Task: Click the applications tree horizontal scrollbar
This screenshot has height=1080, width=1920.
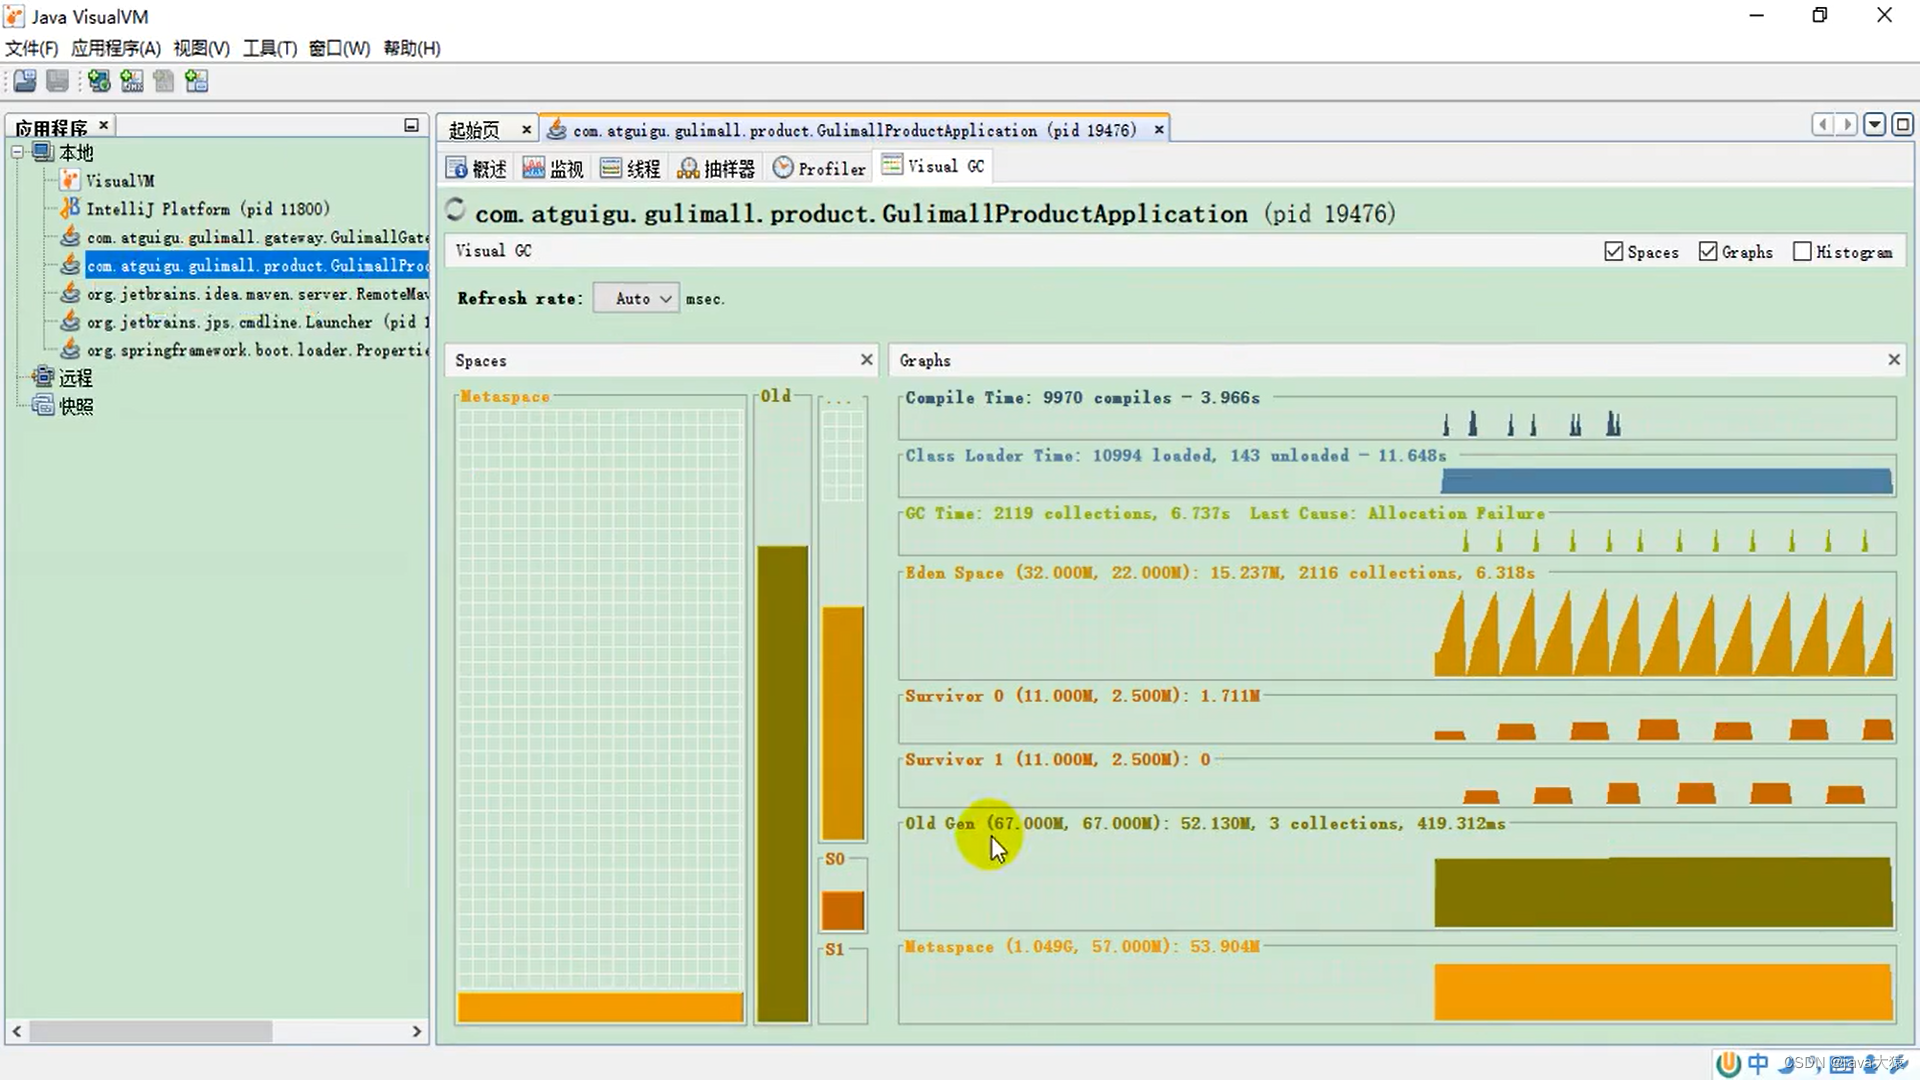Action: pos(150,1031)
